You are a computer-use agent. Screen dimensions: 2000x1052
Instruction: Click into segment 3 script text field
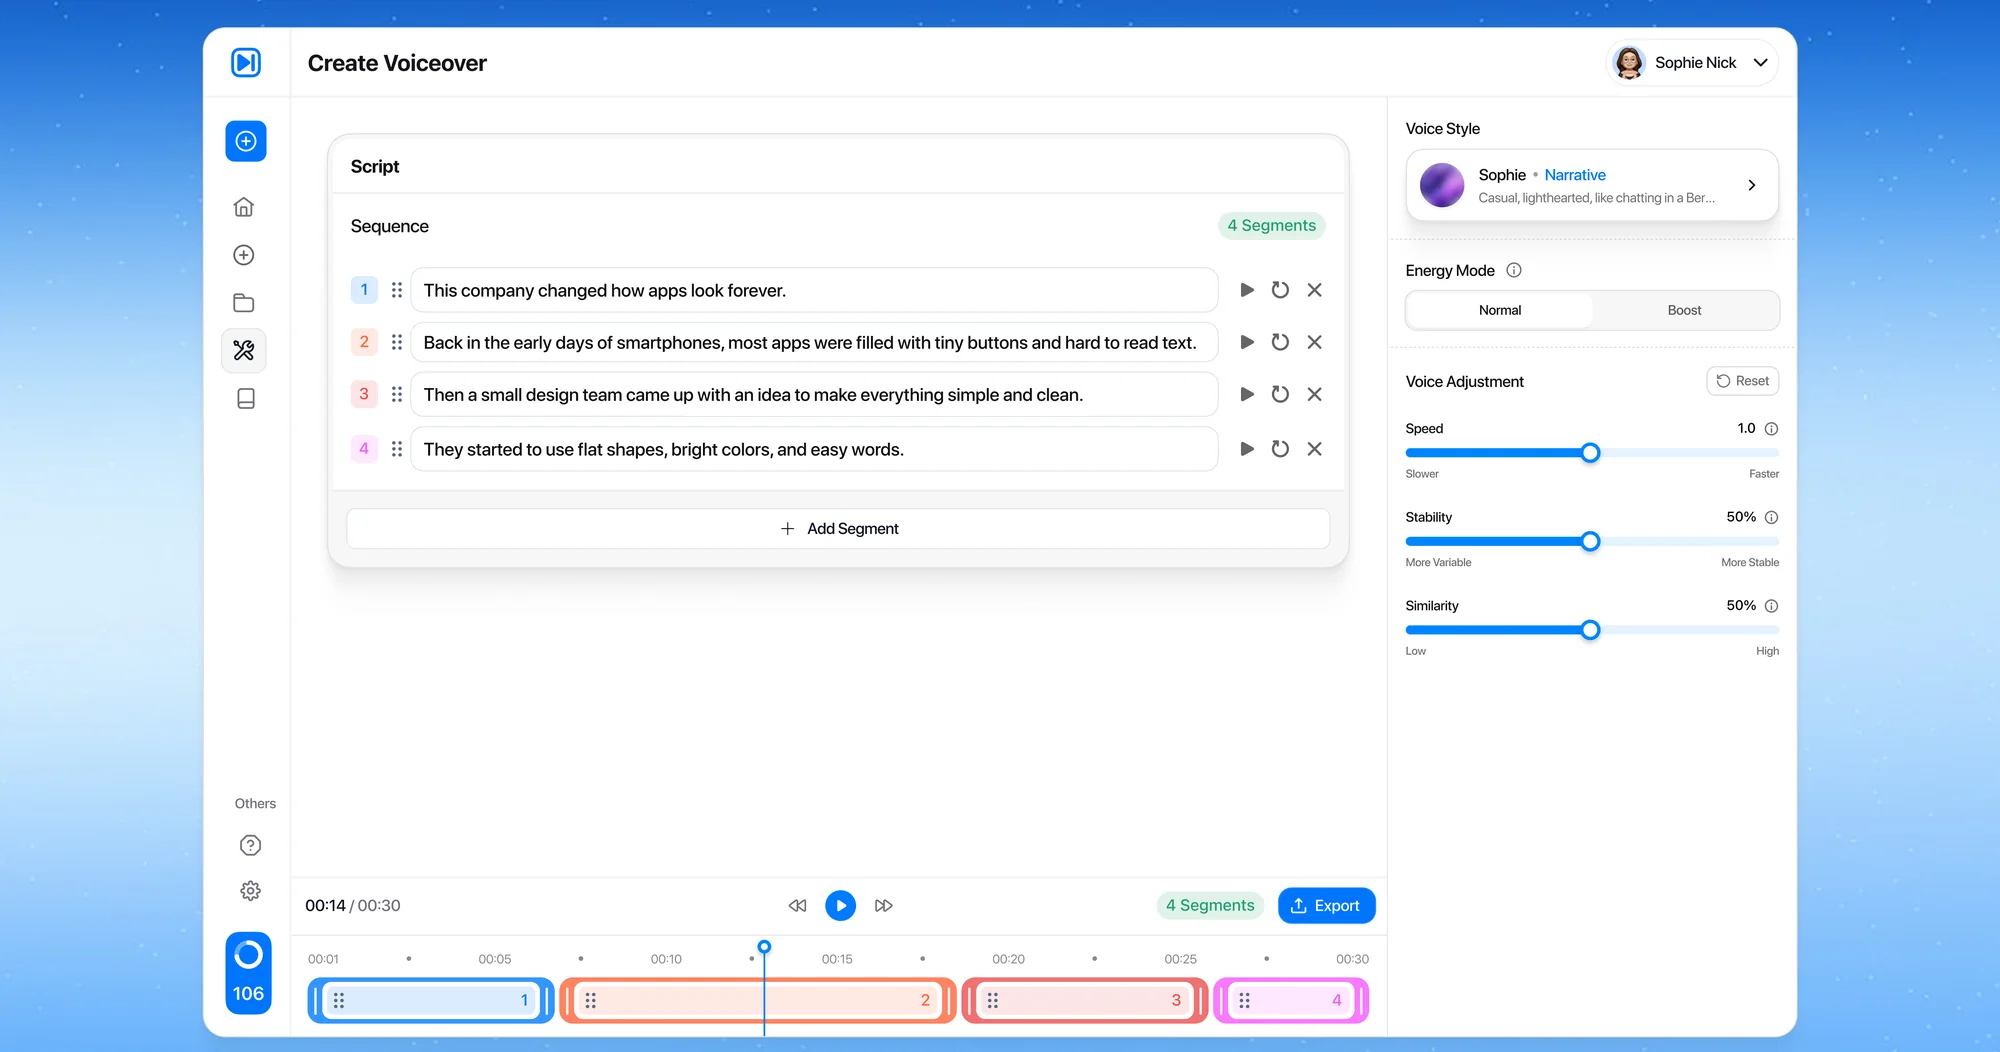[x=814, y=395]
